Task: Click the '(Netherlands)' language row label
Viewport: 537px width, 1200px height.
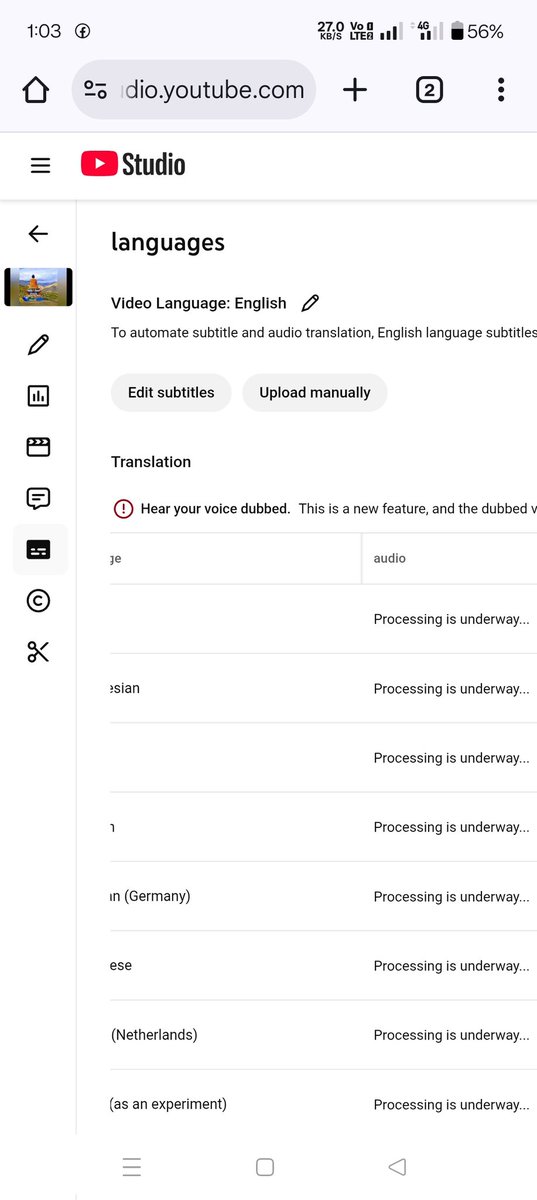Action: coord(154,1035)
